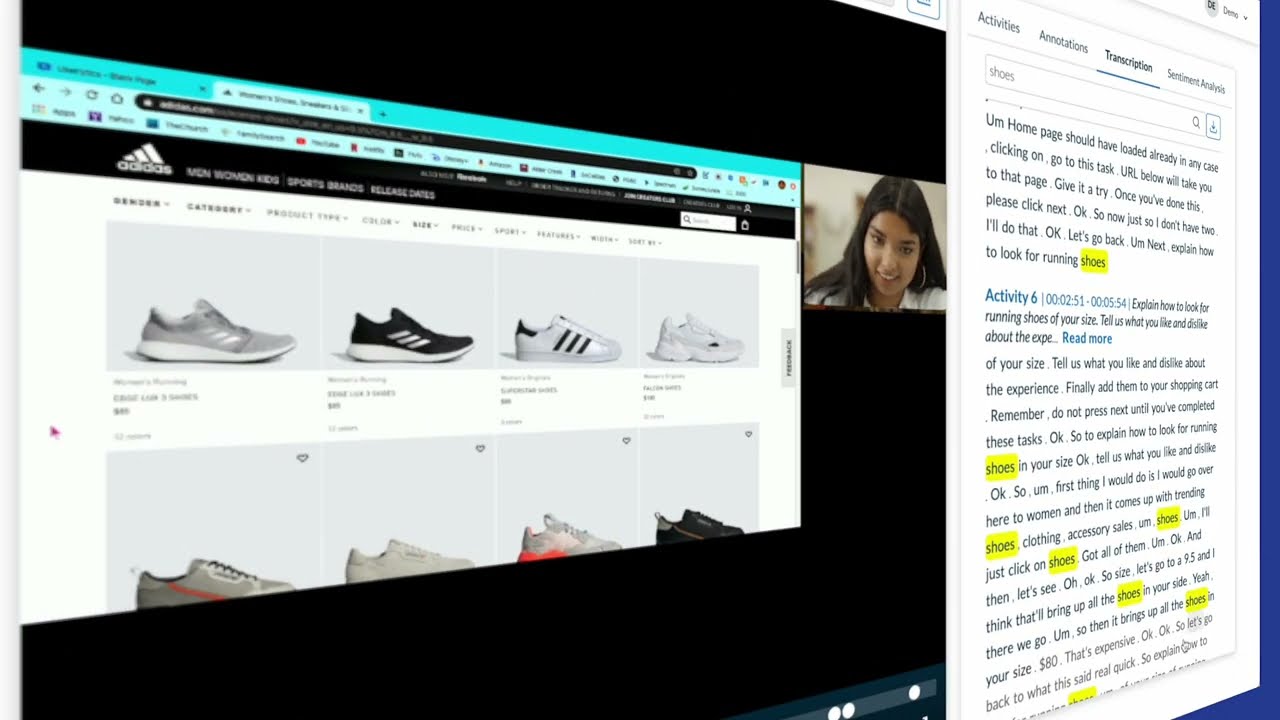Click the adidas login profile icon
Screen dimensions: 1280x720
[x=747, y=208]
